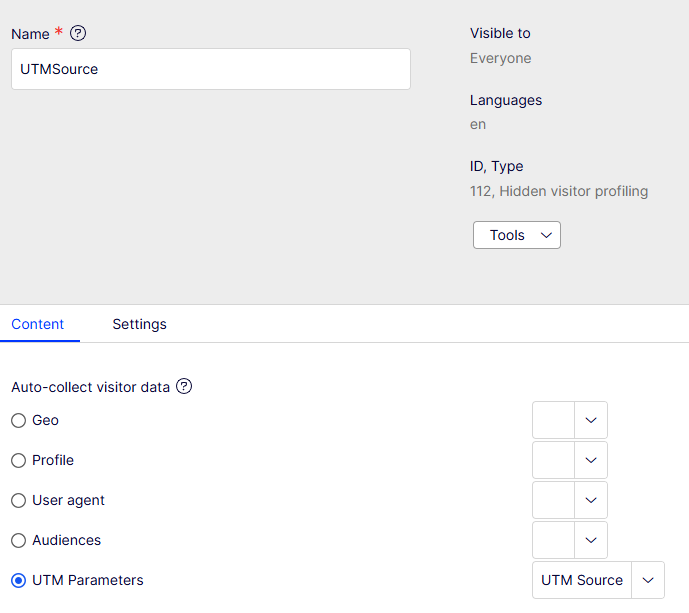Choose the User agent radio option
The image size is (689, 613).
[18, 501]
